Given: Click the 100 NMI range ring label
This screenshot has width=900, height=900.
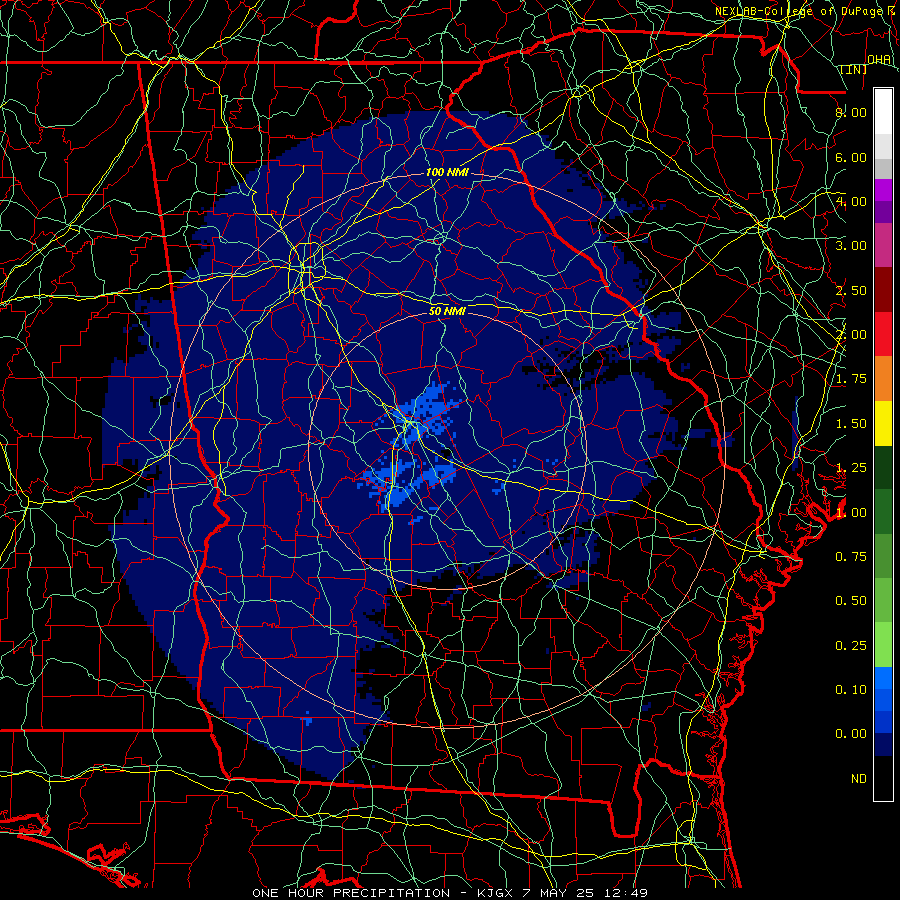Looking at the screenshot, I should [x=447, y=172].
